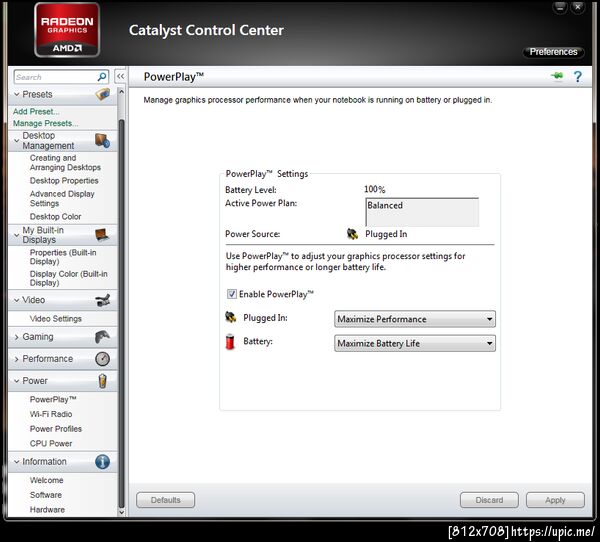
Task: Click the Apply button
Action: pyautogui.click(x=555, y=500)
